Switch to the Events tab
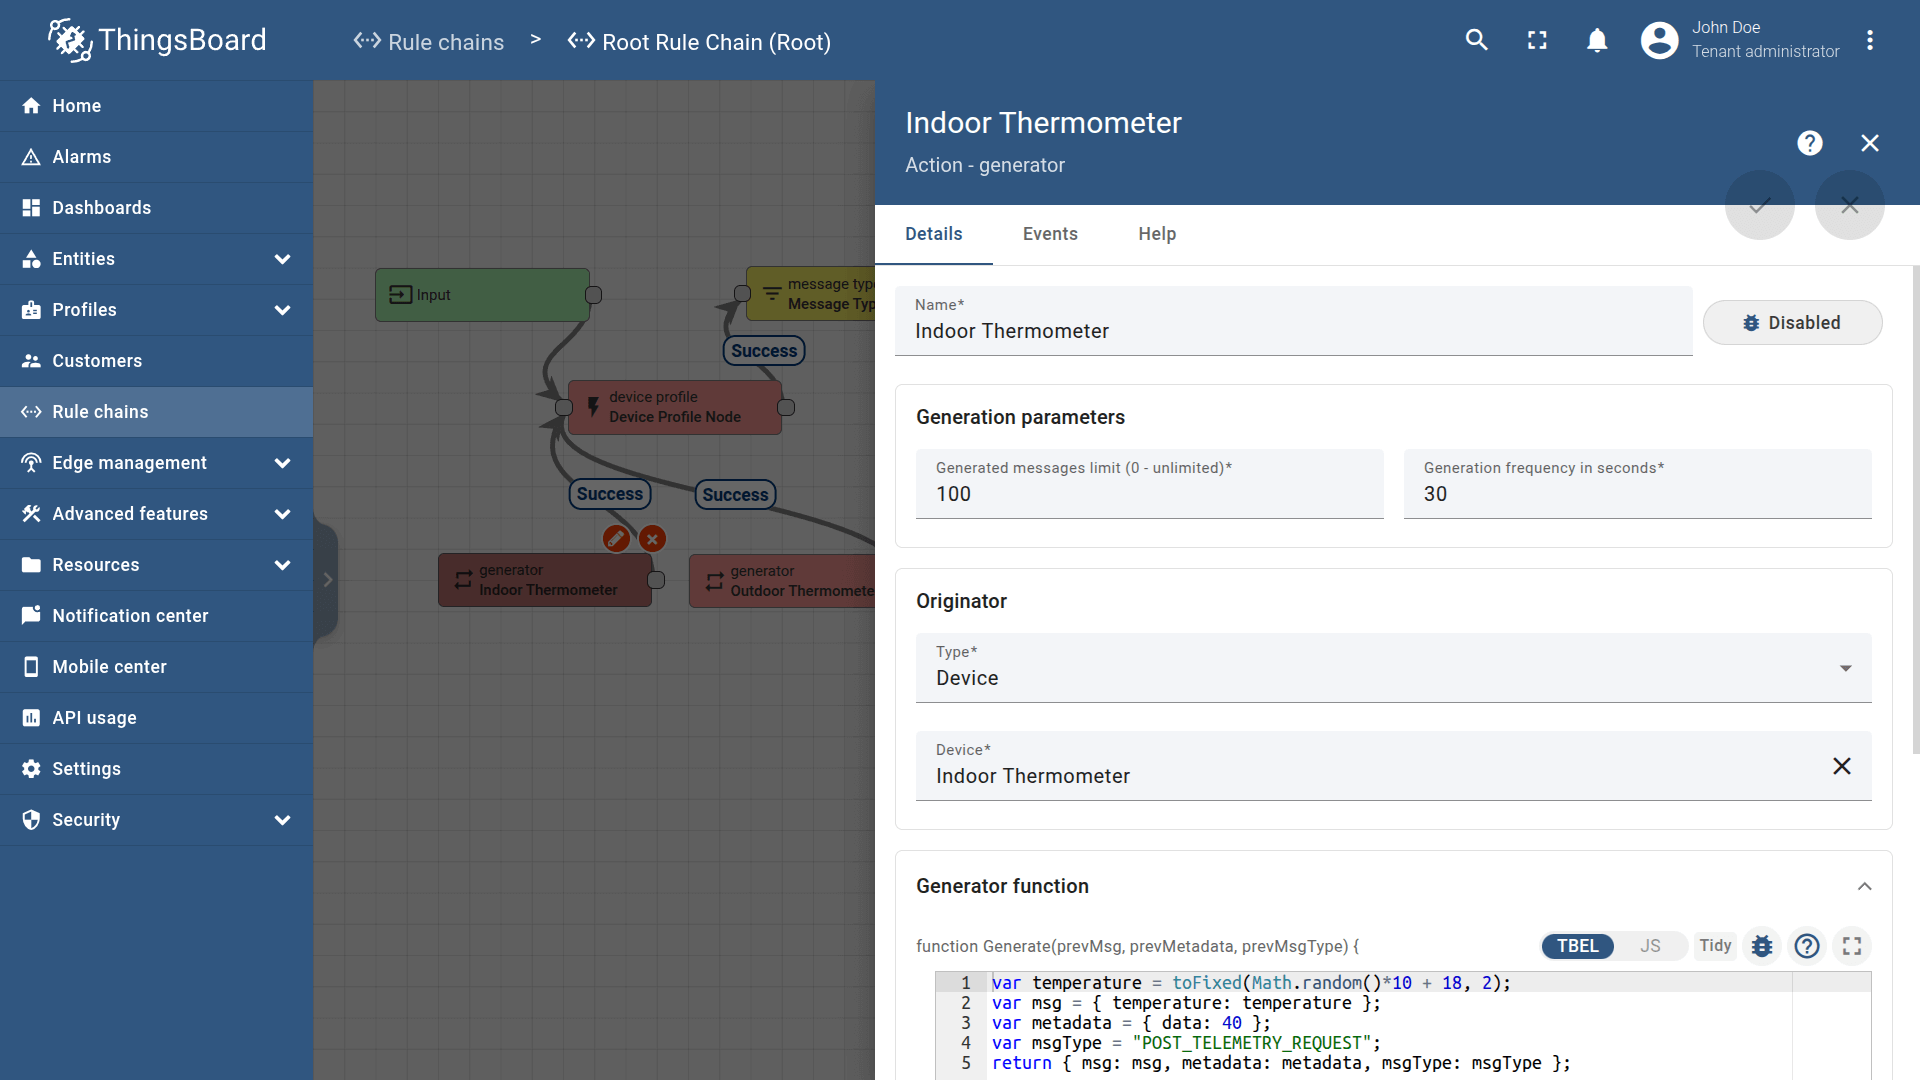 [x=1050, y=234]
